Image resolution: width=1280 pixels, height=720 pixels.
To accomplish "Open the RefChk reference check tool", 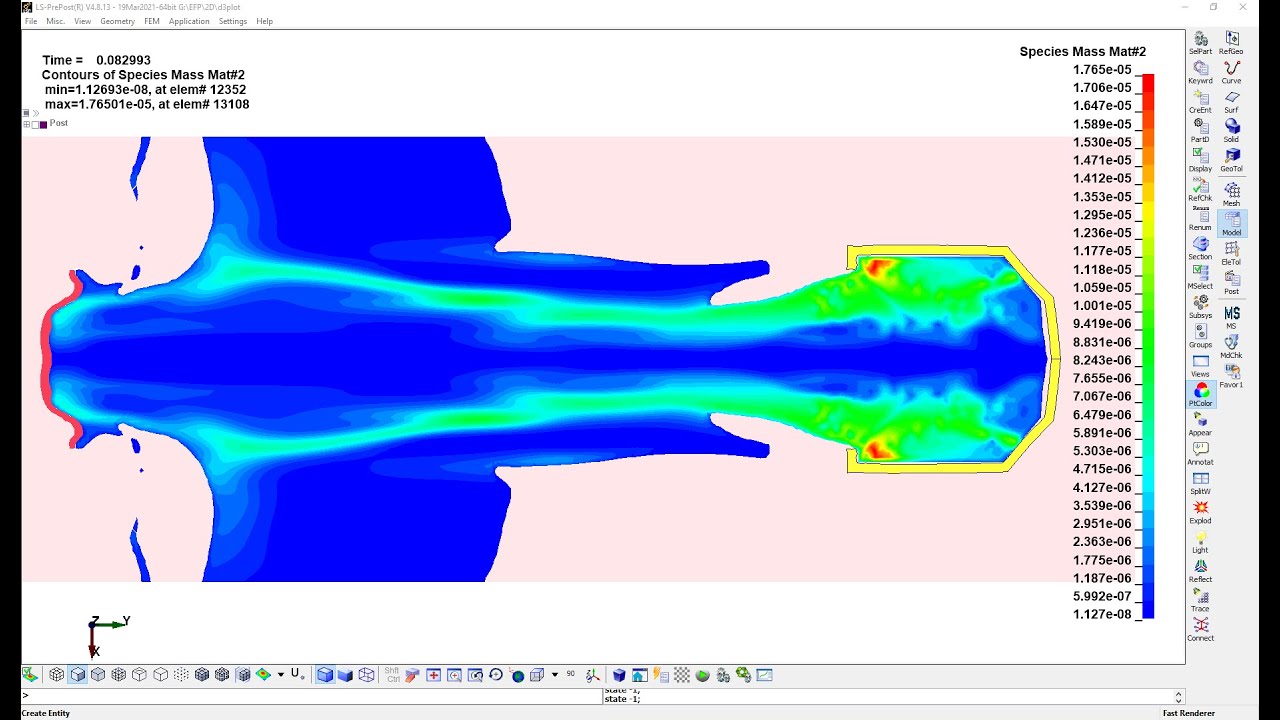I will pos(1200,190).
